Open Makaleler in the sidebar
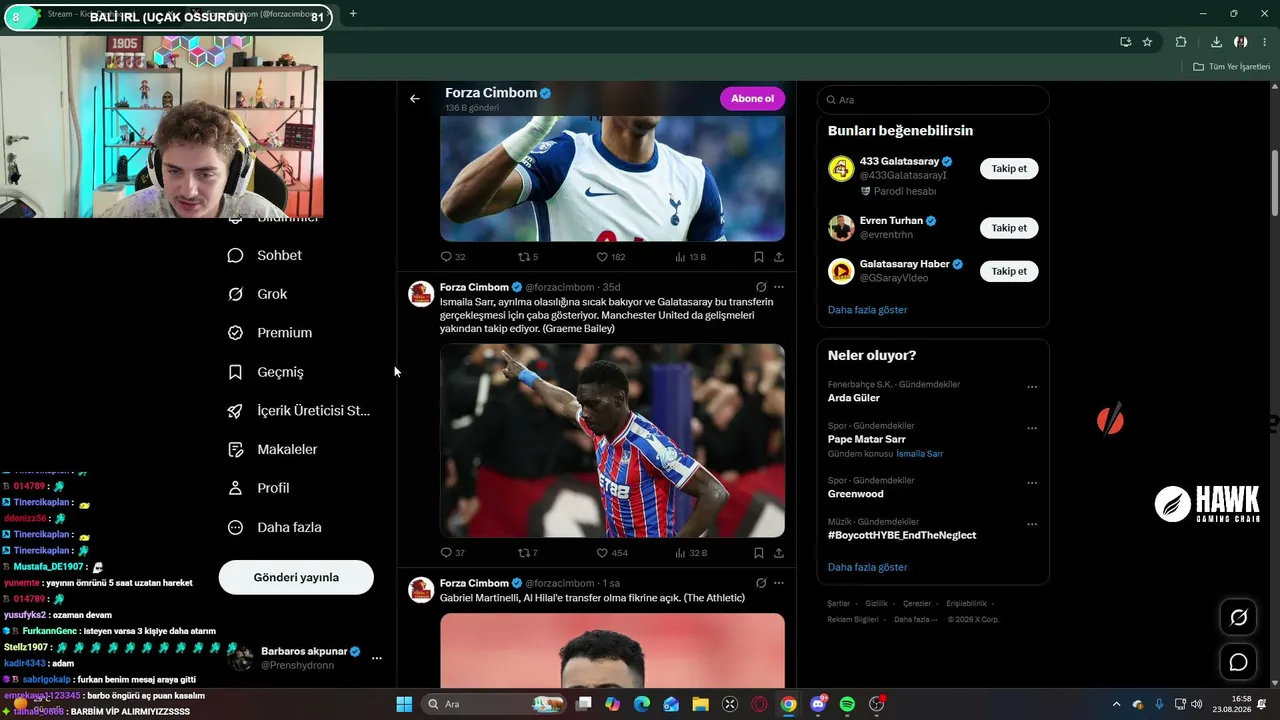 click(272, 450)
